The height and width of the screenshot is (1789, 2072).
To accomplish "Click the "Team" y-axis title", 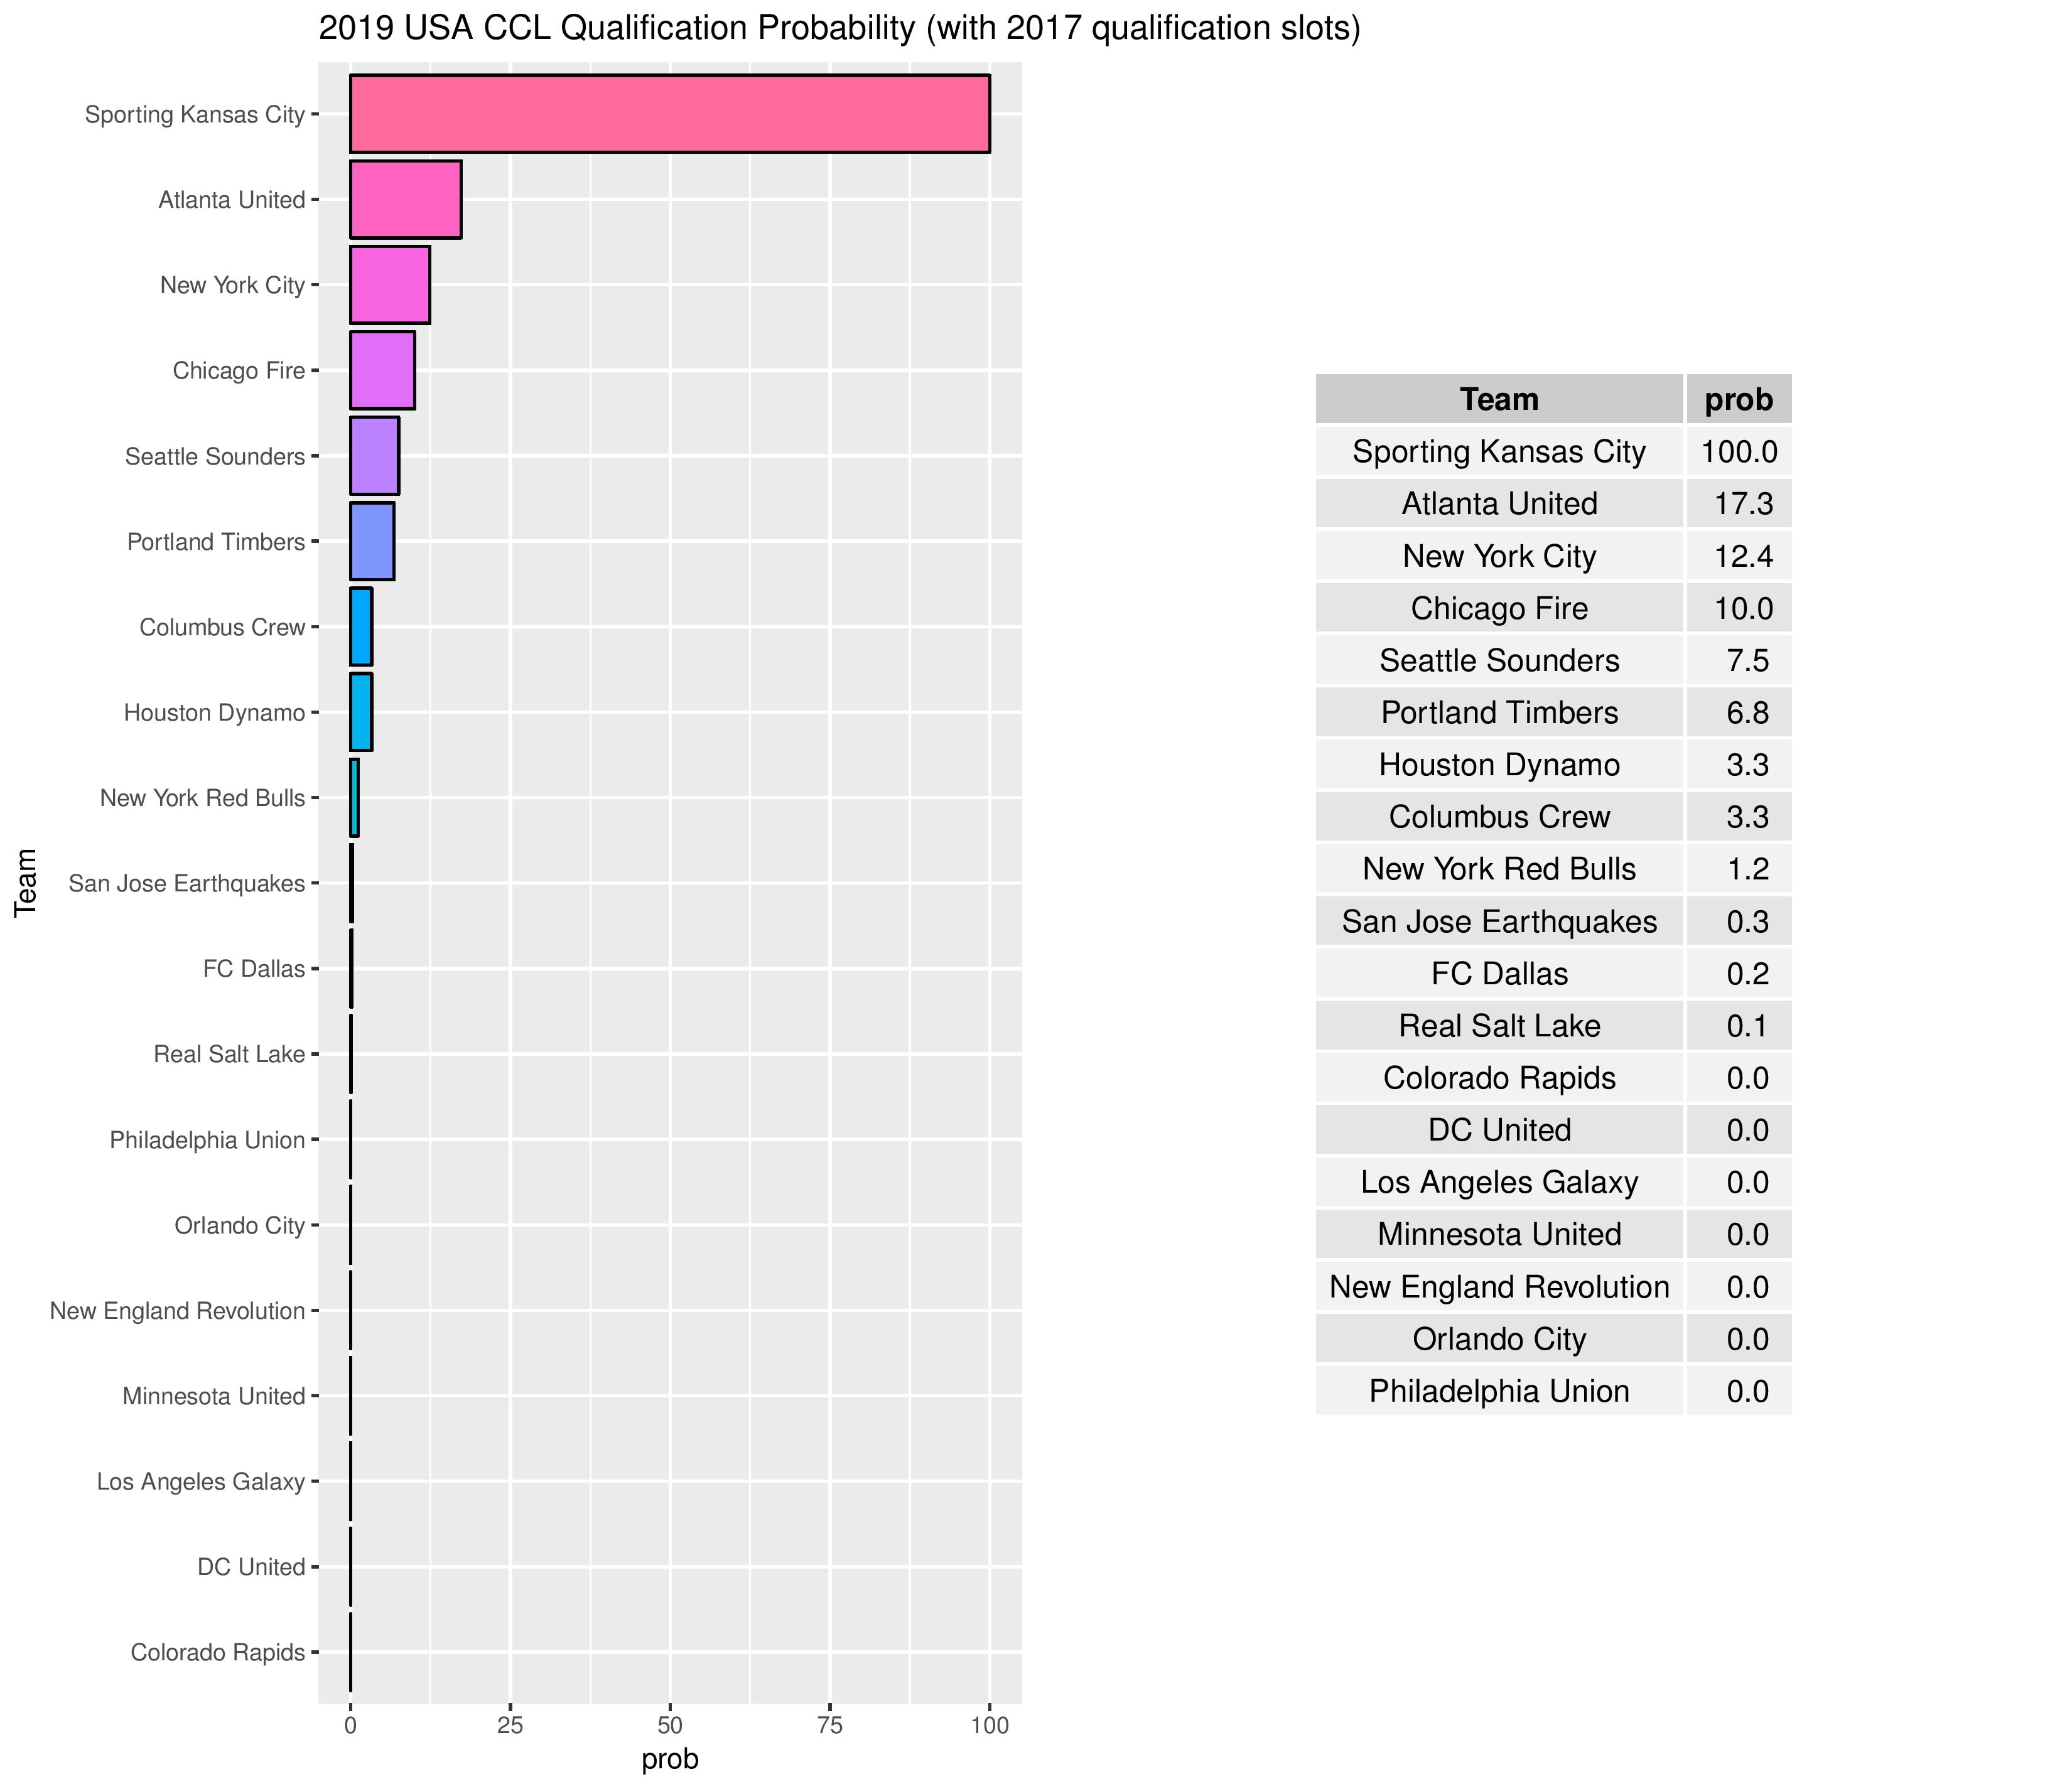I will 26,882.
